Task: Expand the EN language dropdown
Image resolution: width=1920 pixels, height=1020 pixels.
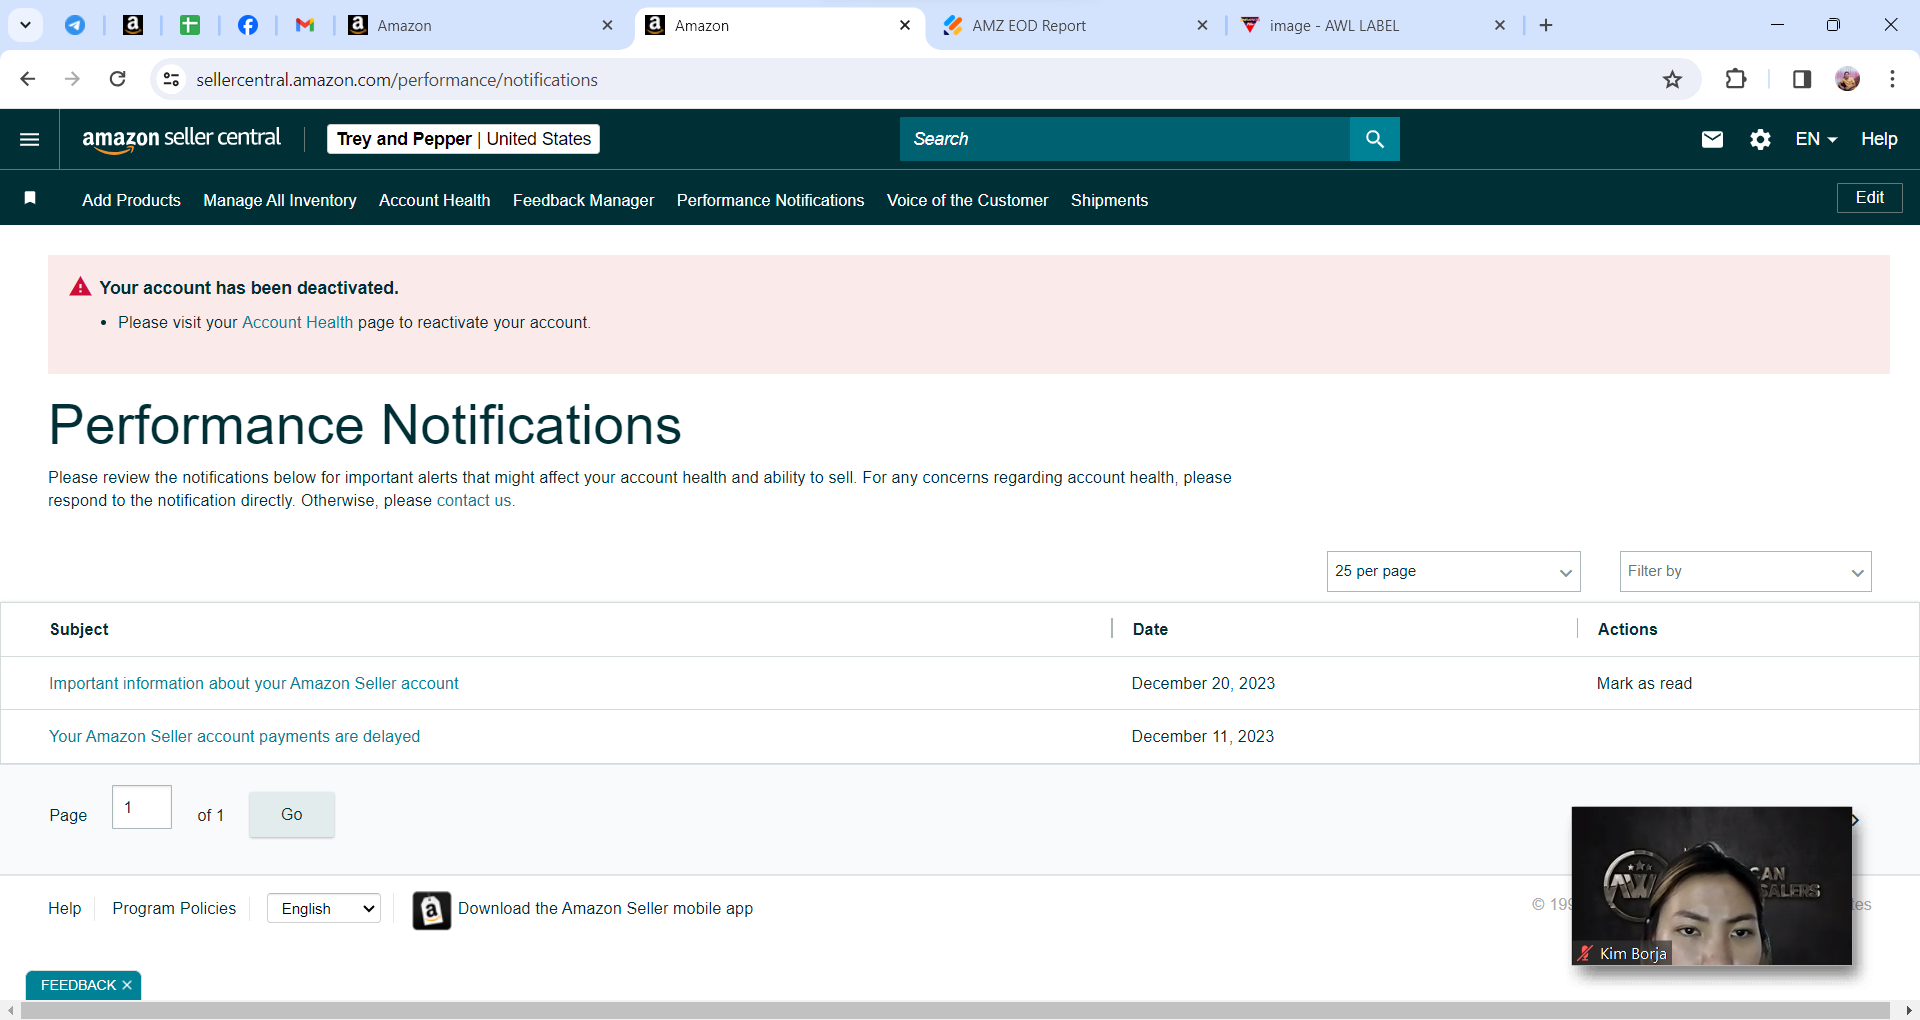Action: (1816, 139)
